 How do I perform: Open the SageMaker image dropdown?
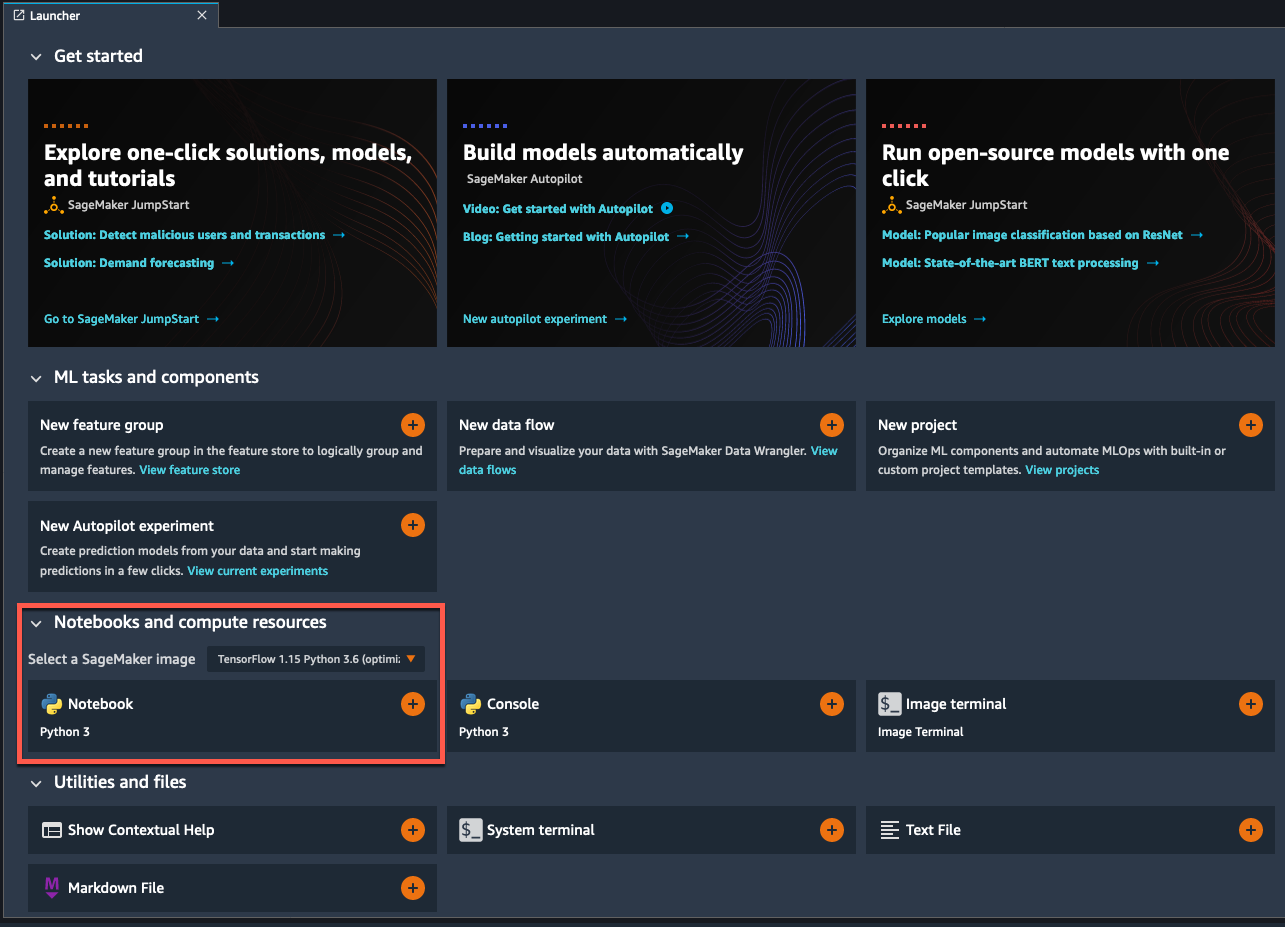tap(316, 659)
